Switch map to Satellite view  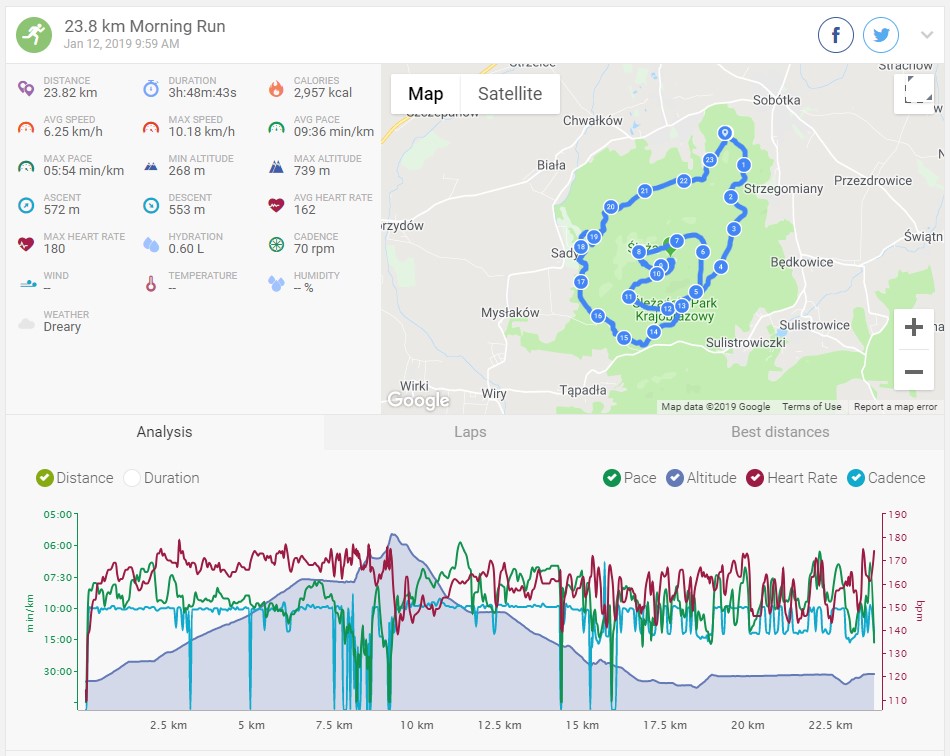pyautogui.click(x=509, y=94)
